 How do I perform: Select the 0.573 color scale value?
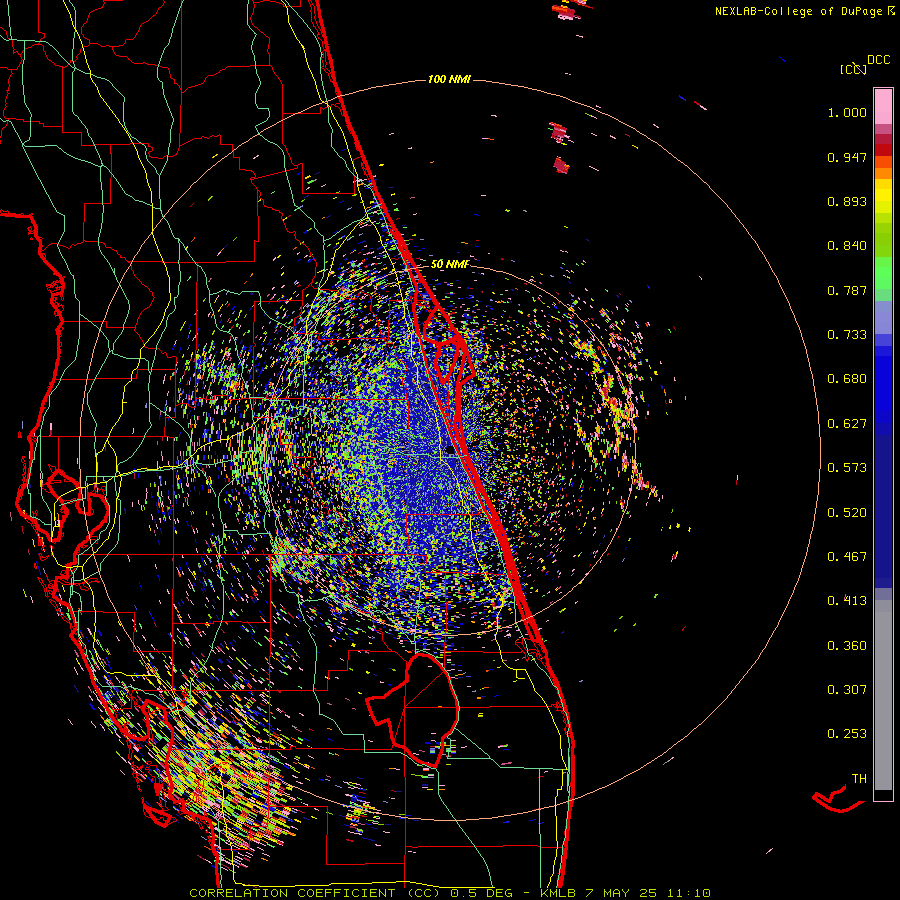(847, 468)
